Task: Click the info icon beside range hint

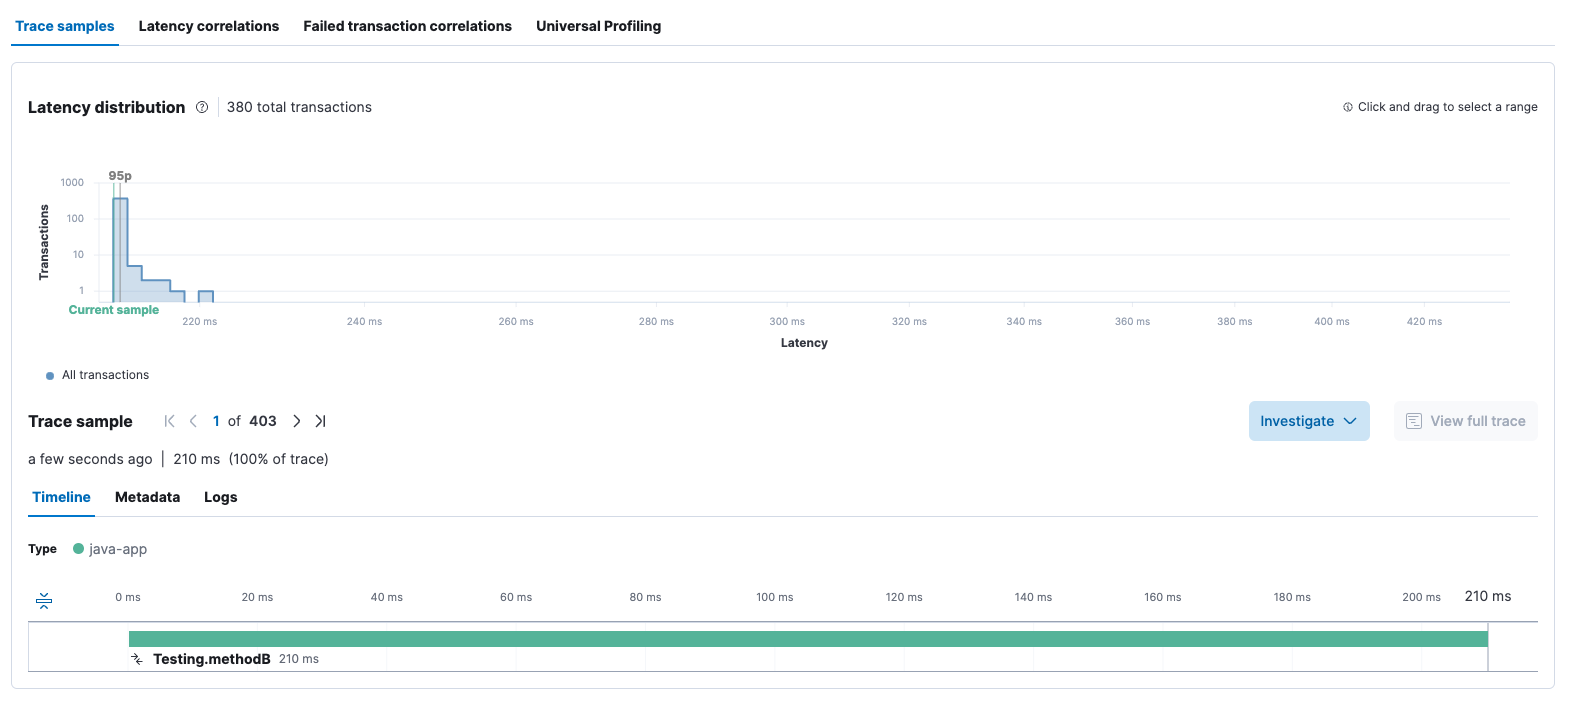Action: [x=1347, y=107]
